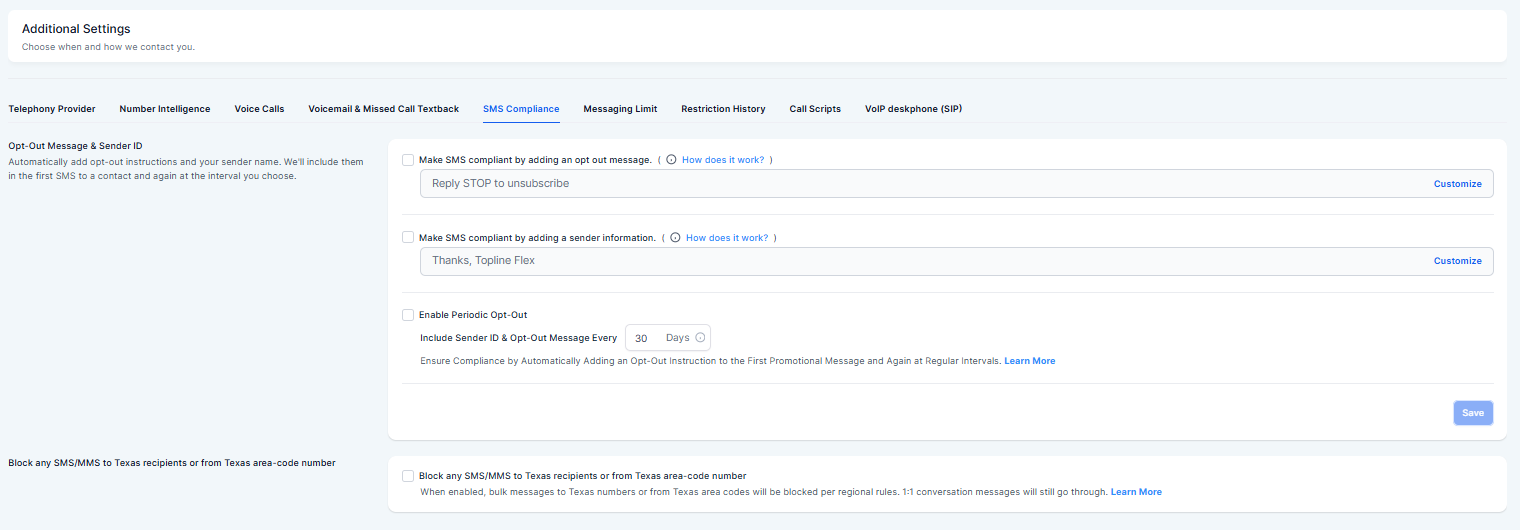Screen dimensions: 1520x530
Task: Click the Save button
Action: point(1472,413)
